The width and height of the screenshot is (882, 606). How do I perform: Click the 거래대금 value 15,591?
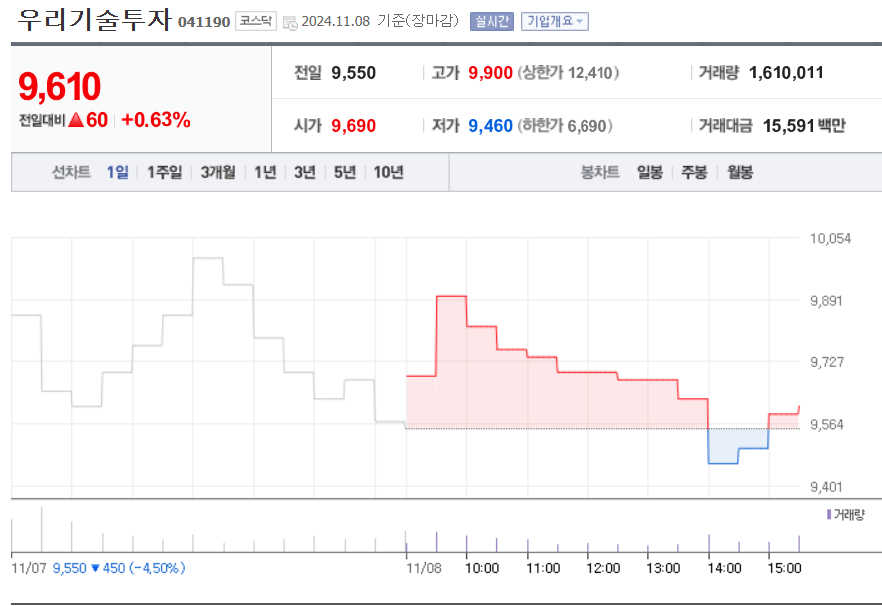[x=790, y=126]
